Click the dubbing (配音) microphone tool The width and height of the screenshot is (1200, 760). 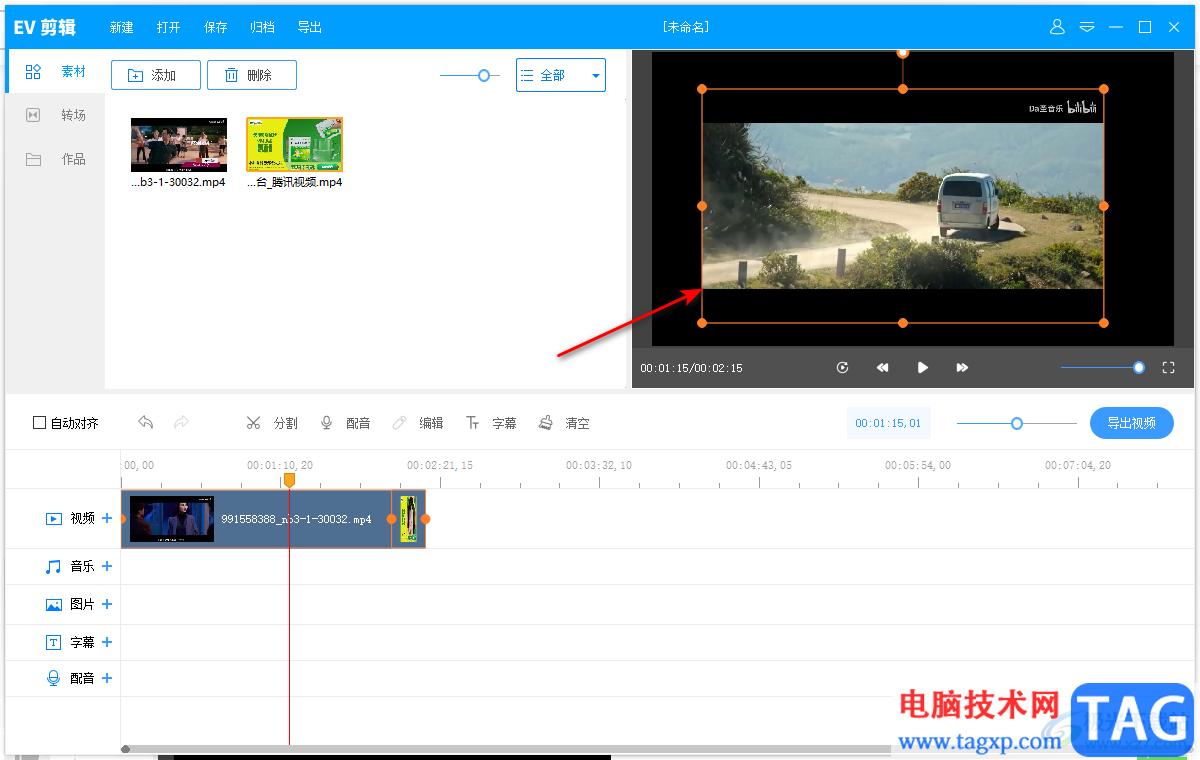tap(345, 423)
